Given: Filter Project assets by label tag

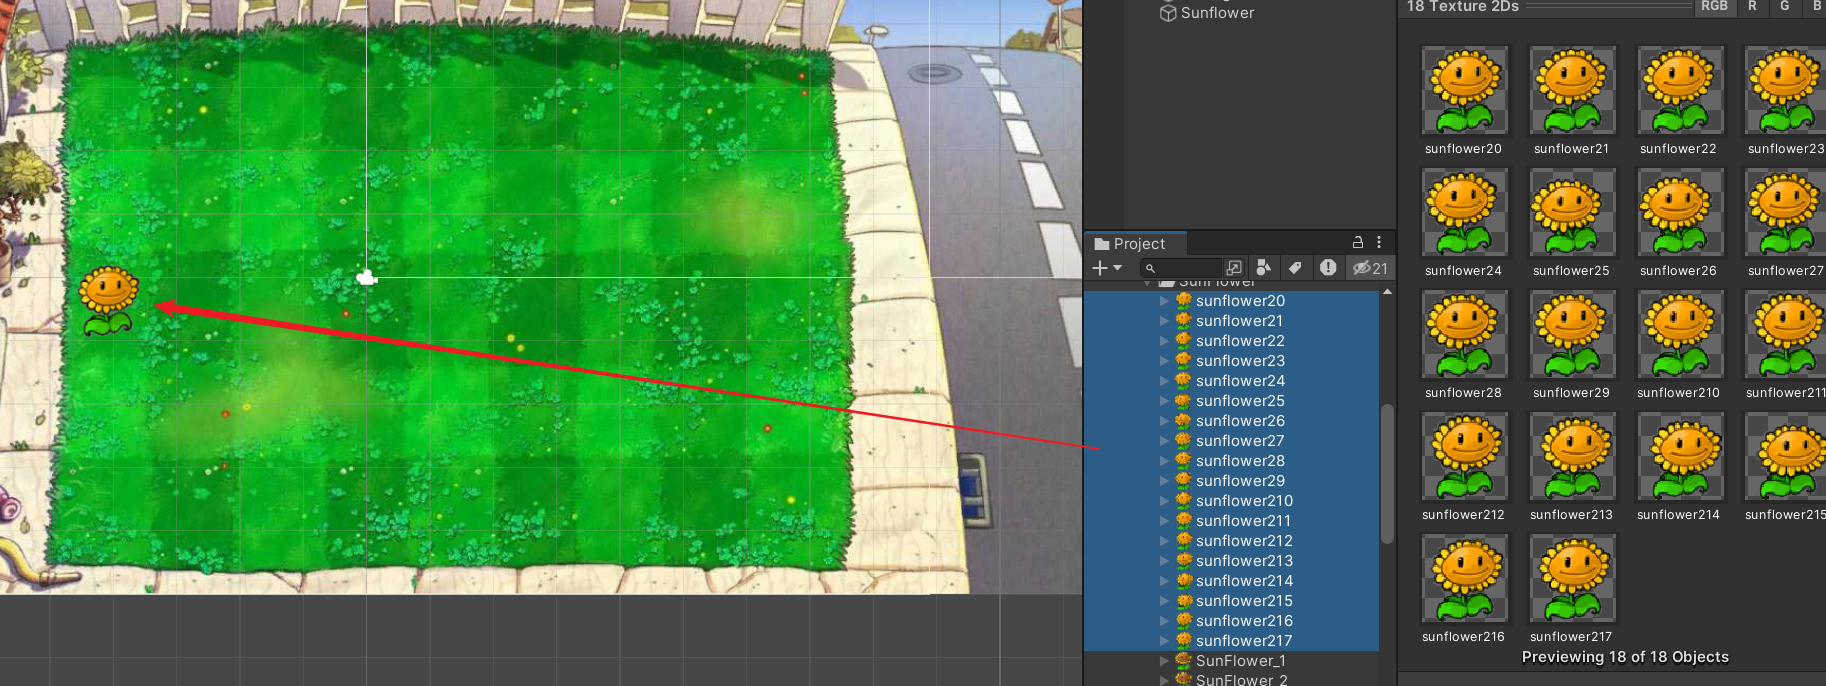Looking at the screenshot, I should click(x=1296, y=268).
